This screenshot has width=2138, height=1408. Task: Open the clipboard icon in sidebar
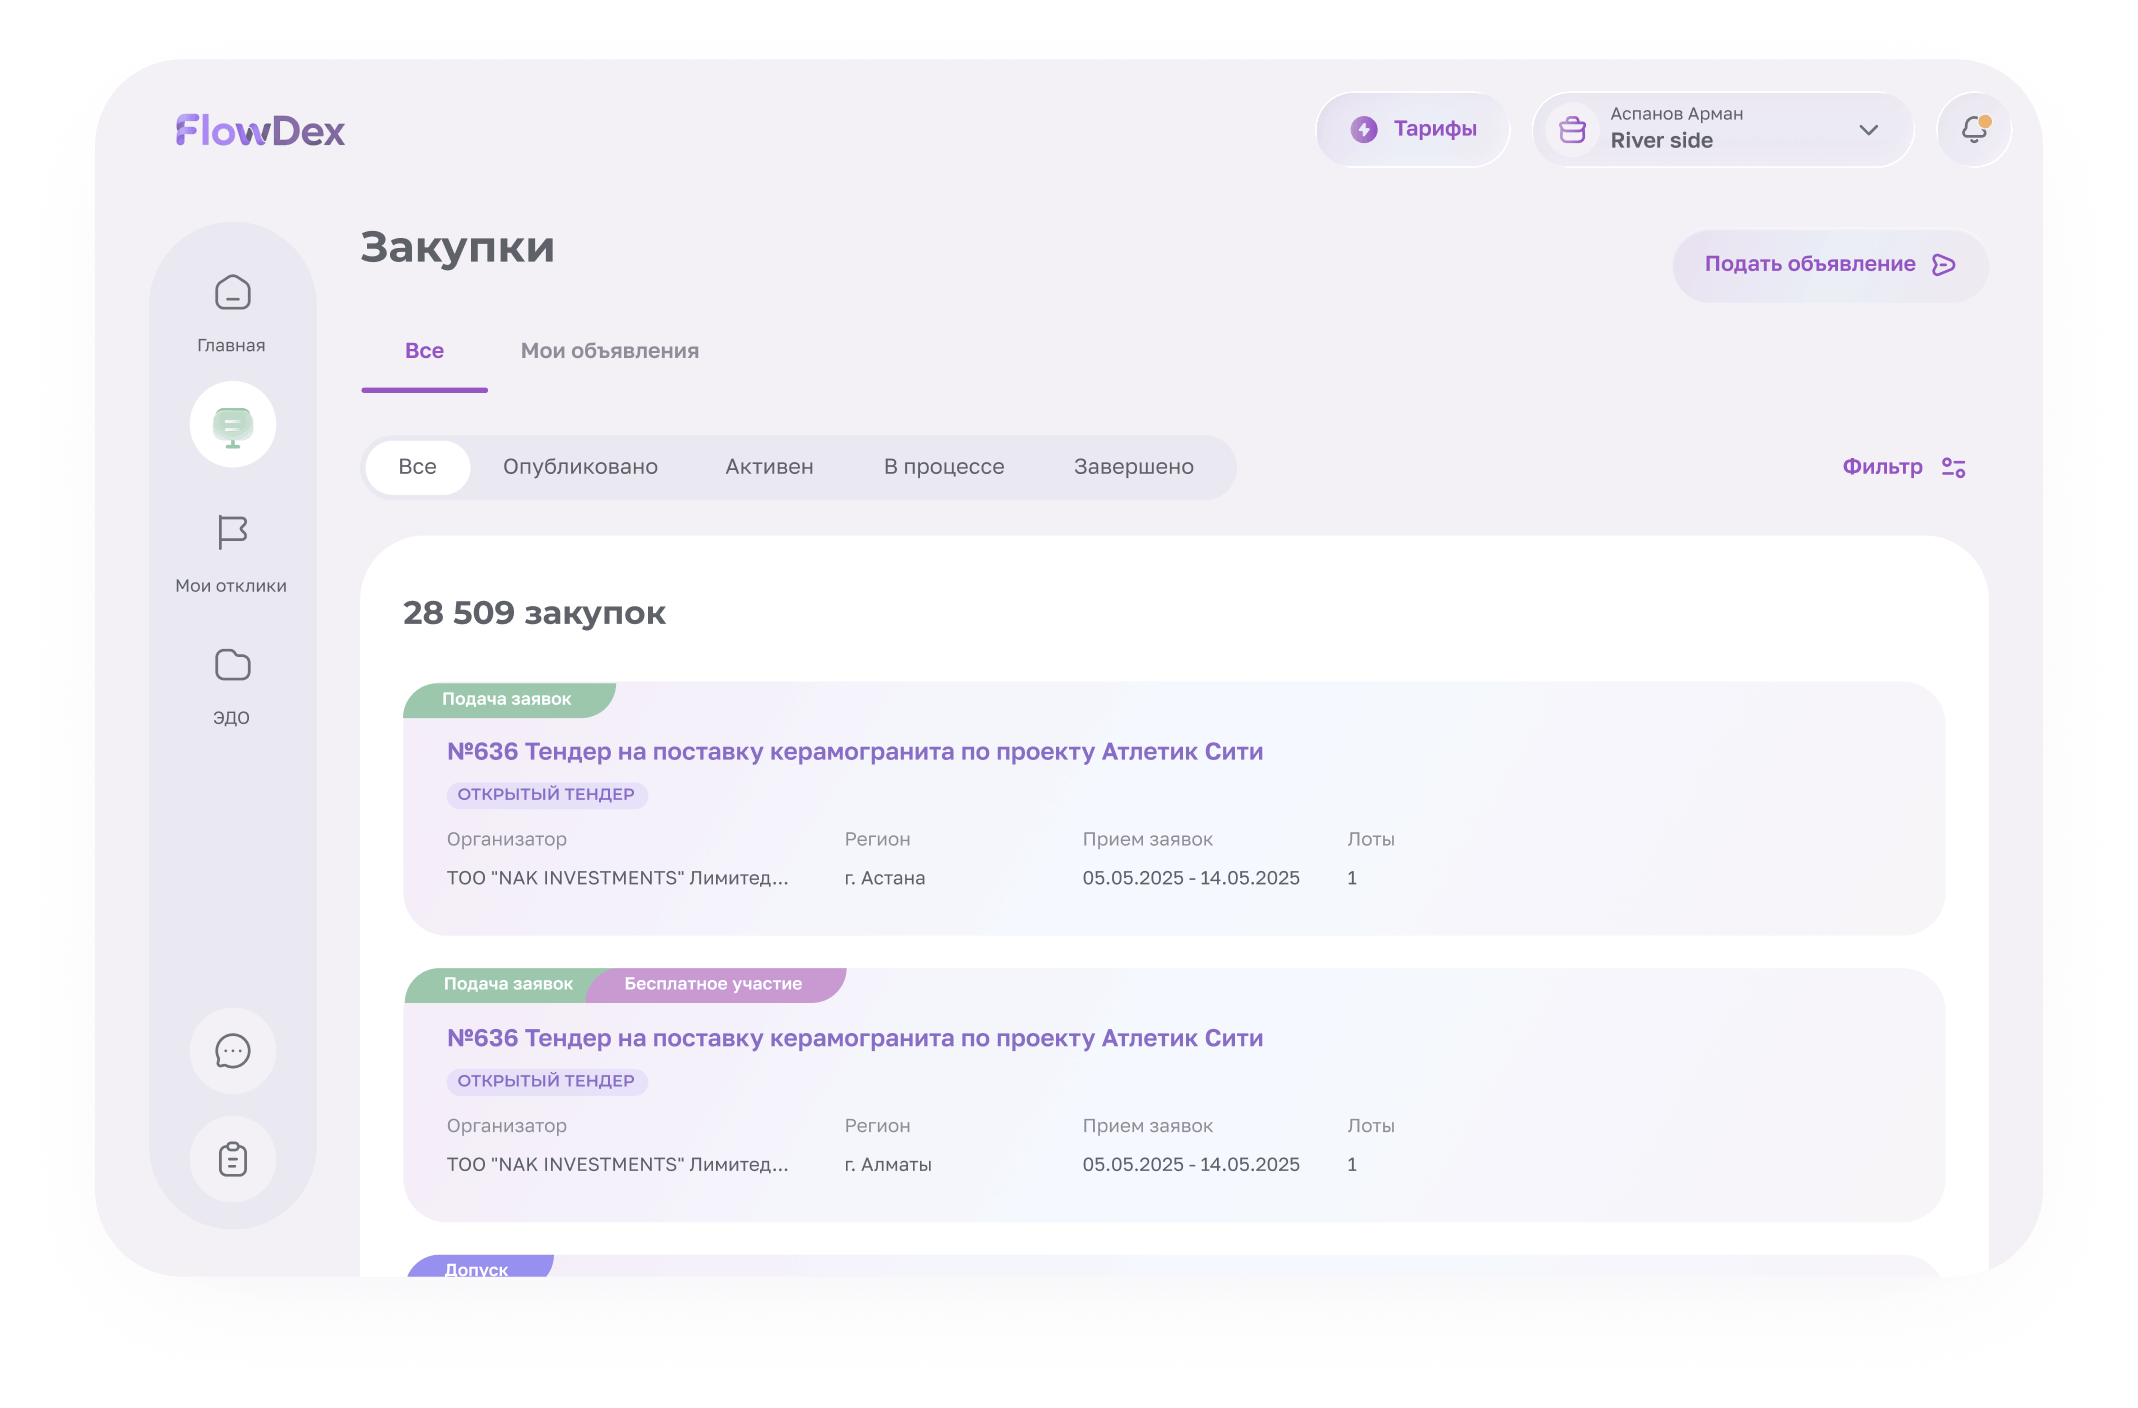(232, 1159)
